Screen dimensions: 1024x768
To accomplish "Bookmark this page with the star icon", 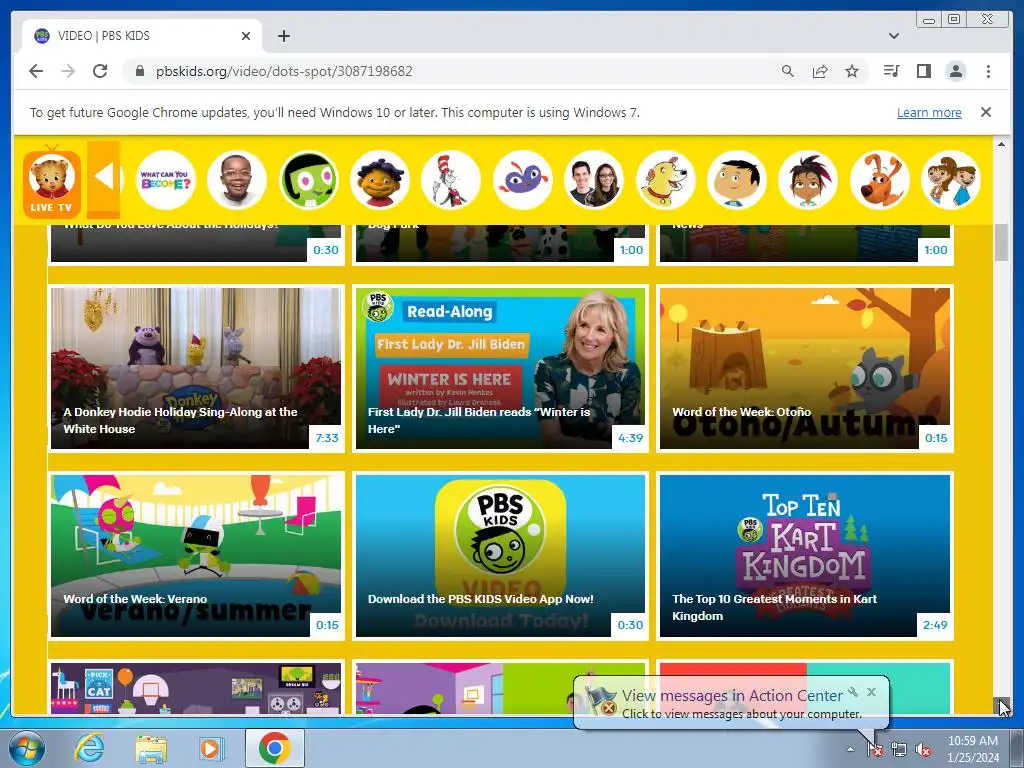I will click(x=852, y=71).
